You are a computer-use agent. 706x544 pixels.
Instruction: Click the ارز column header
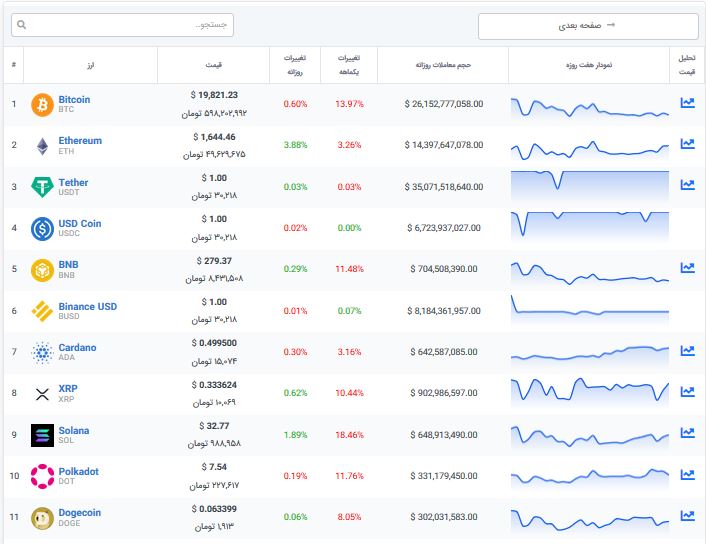pos(91,65)
